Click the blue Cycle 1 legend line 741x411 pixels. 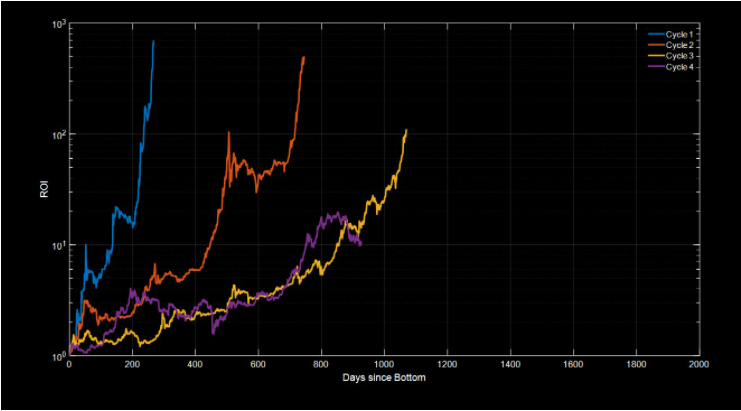656,34
